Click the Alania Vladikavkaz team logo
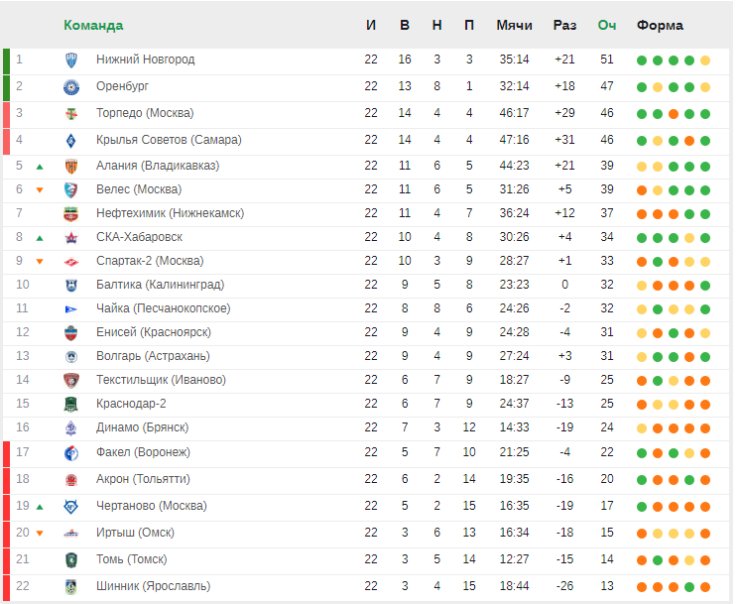 (x=71, y=166)
